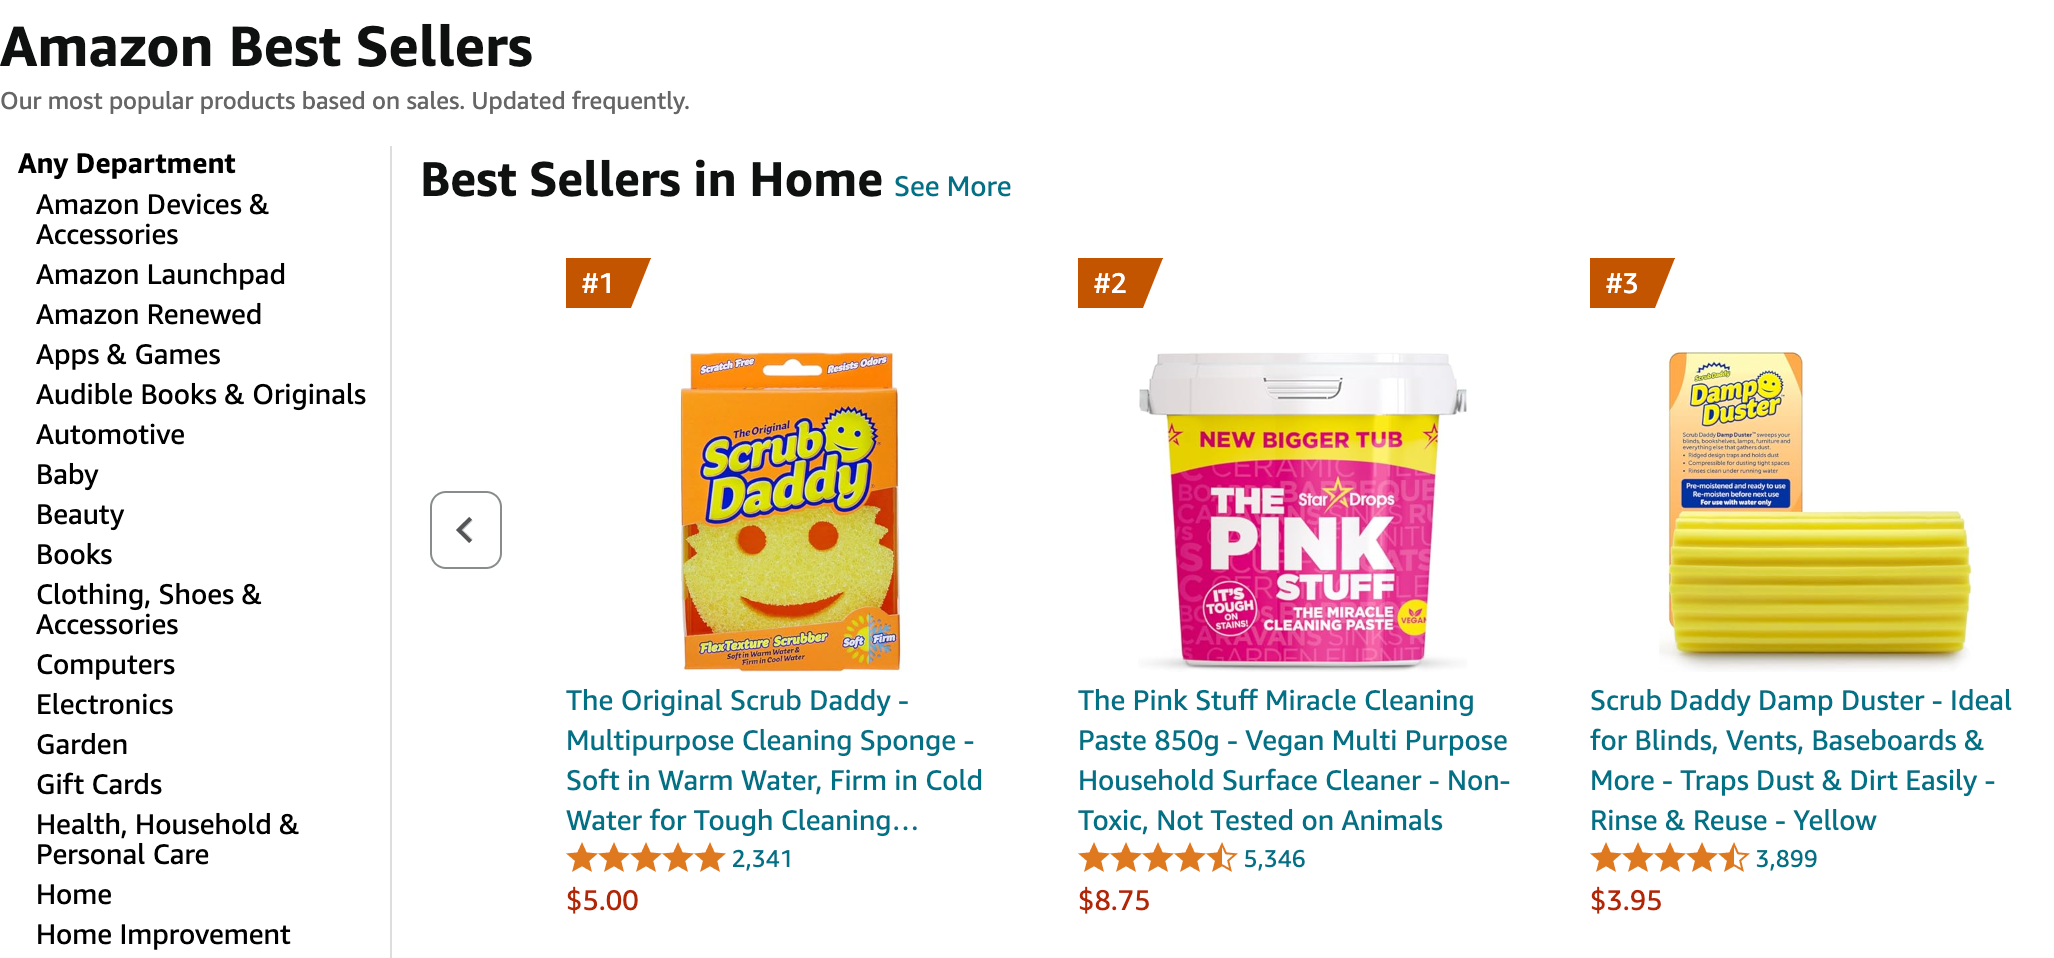Open the Home Improvement category

162,934
